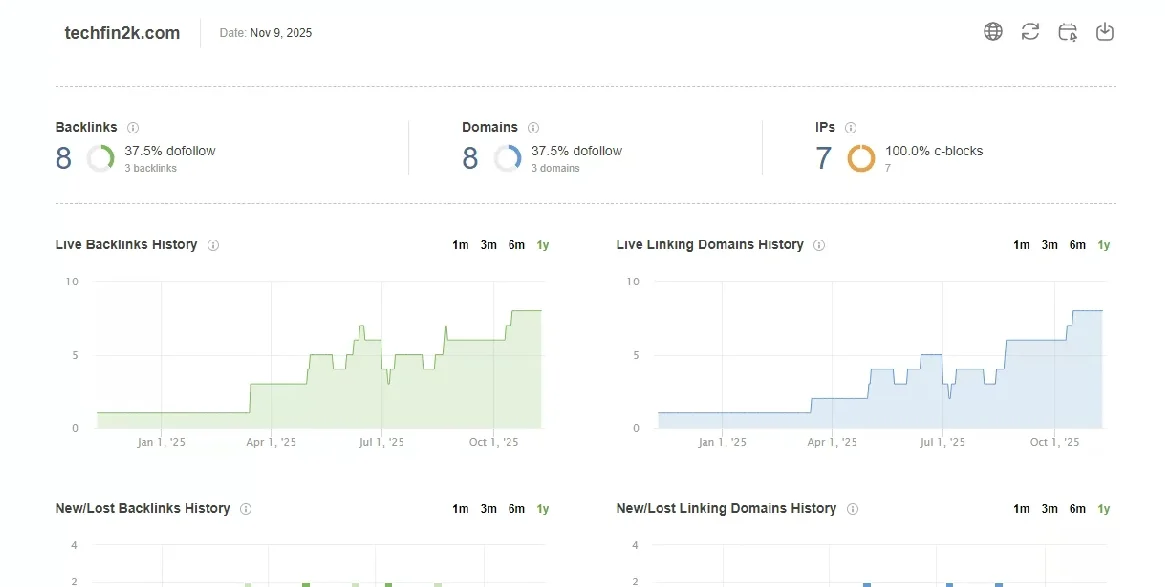Open info icon beside New/Lost Linking Domains History

pos(853,509)
